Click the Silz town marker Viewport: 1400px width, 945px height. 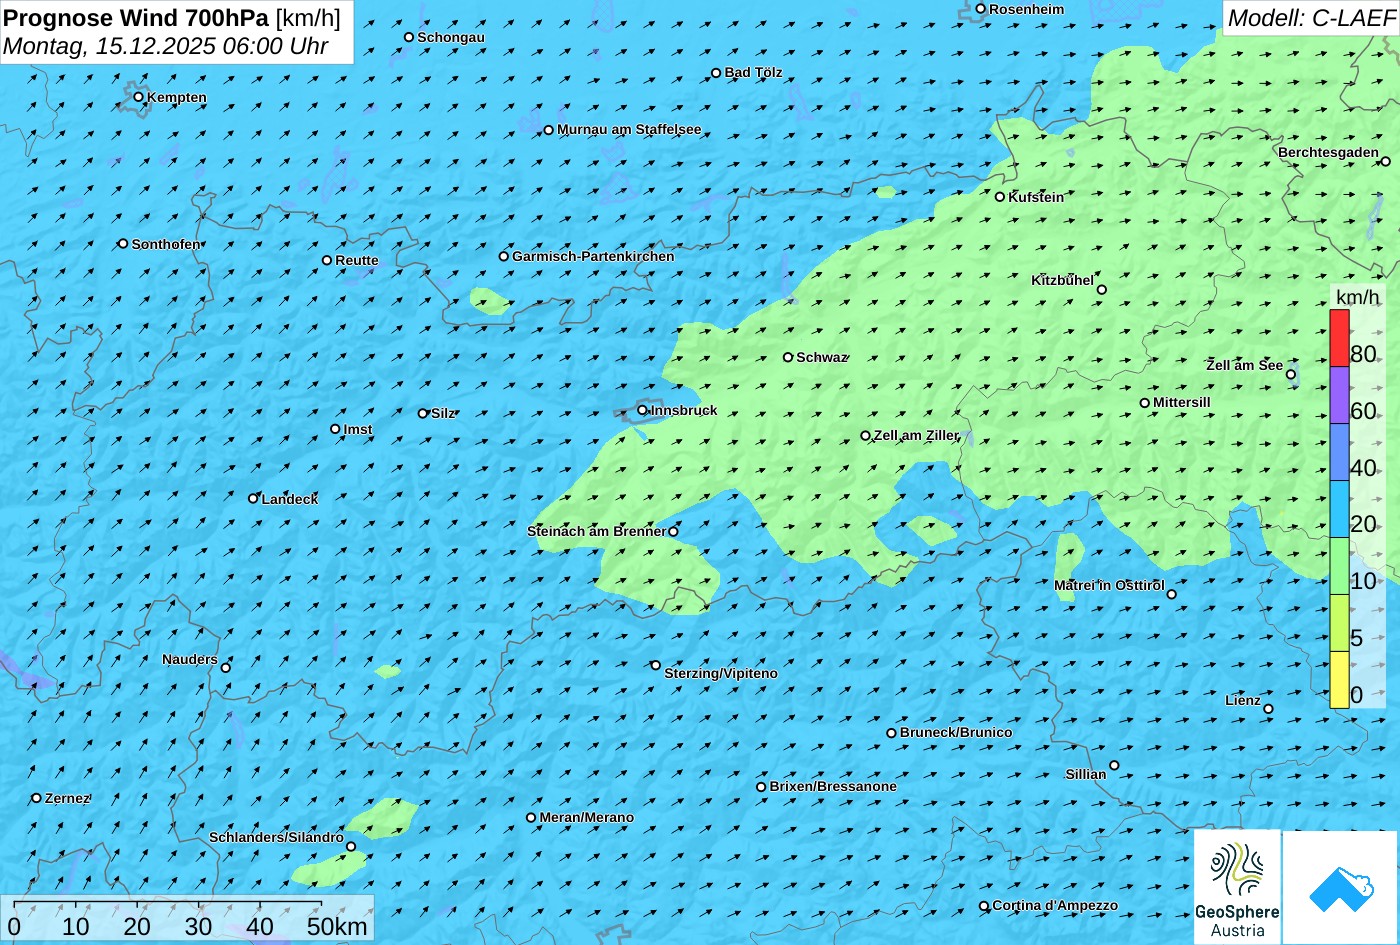tap(423, 413)
